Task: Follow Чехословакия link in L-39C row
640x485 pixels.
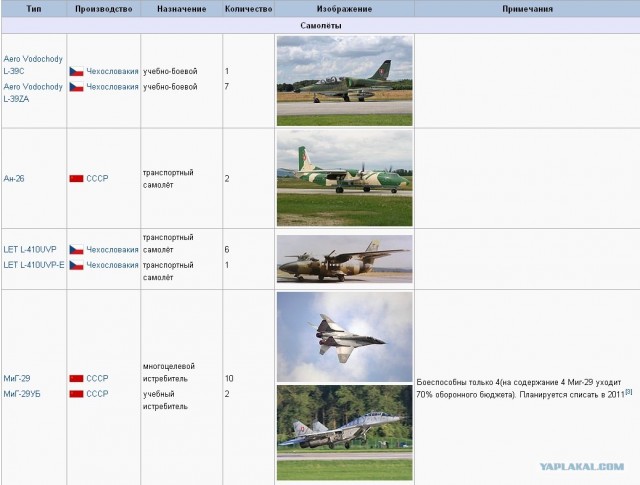Action: (x=112, y=71)
